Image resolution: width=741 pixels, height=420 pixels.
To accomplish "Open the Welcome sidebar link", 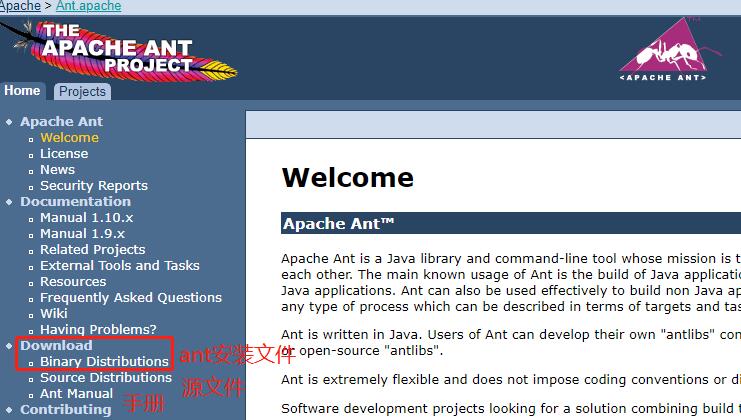I will [x=69, y=137].
